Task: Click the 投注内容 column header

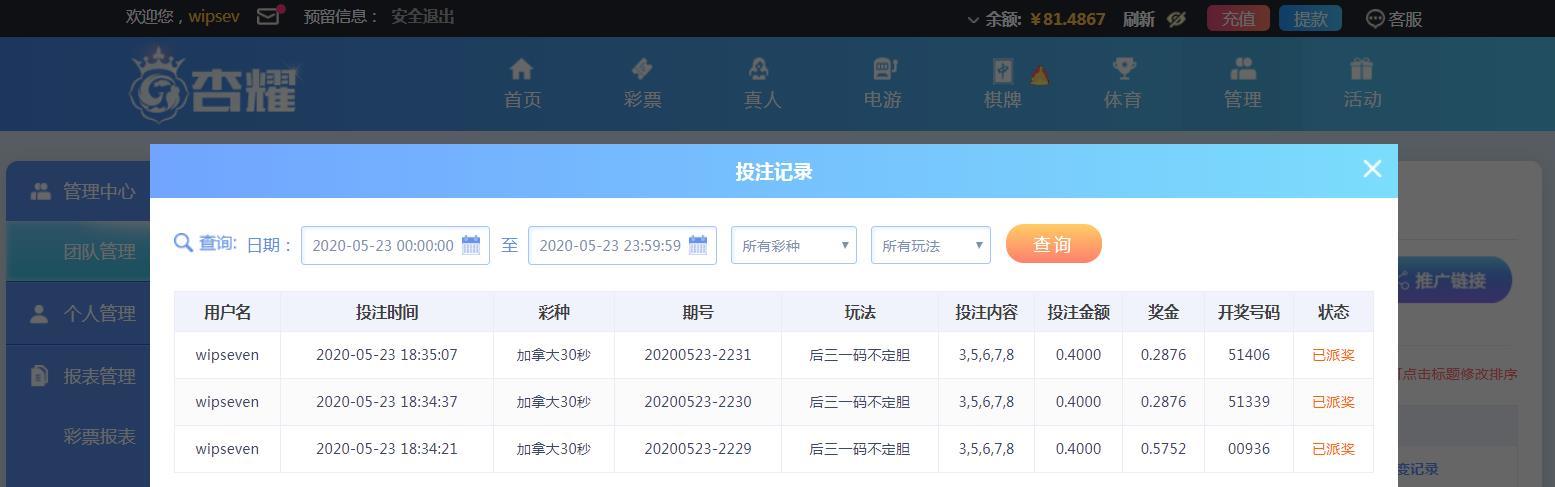Action: click(986, 312)
